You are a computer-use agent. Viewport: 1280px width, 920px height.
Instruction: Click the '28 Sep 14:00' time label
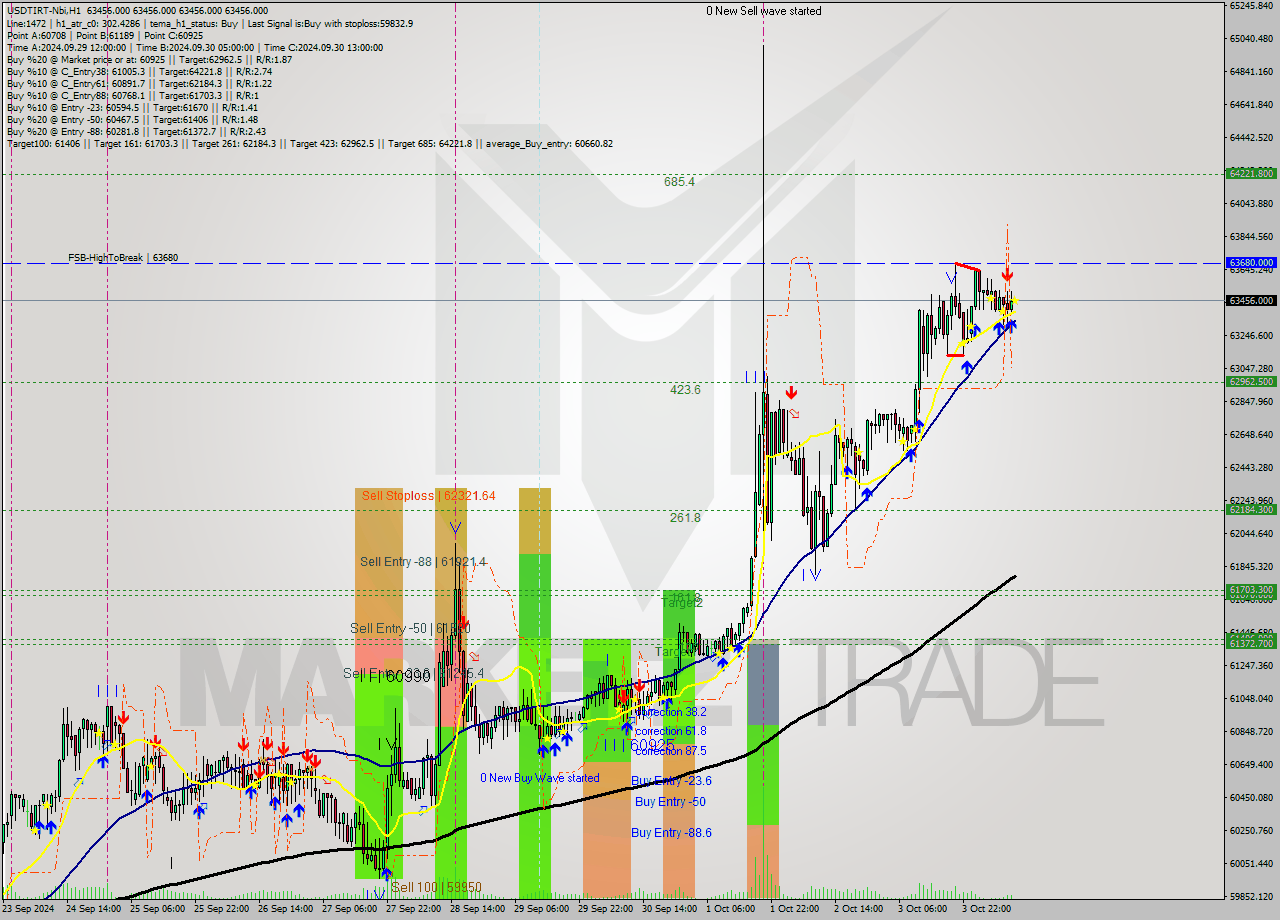478,909
